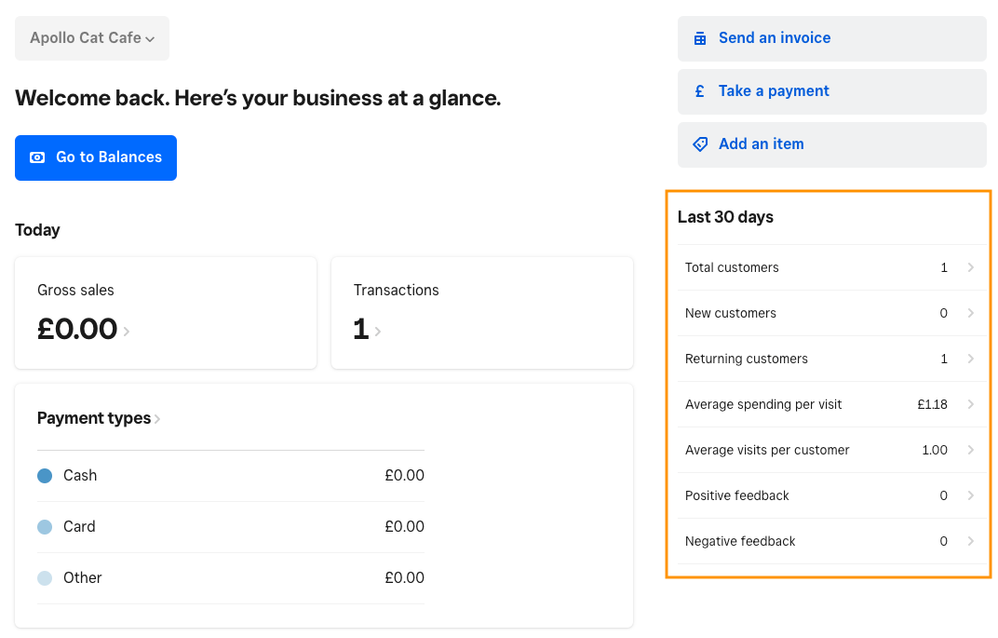
Task: Choose Add an item
Action: (x=832, y=144)
